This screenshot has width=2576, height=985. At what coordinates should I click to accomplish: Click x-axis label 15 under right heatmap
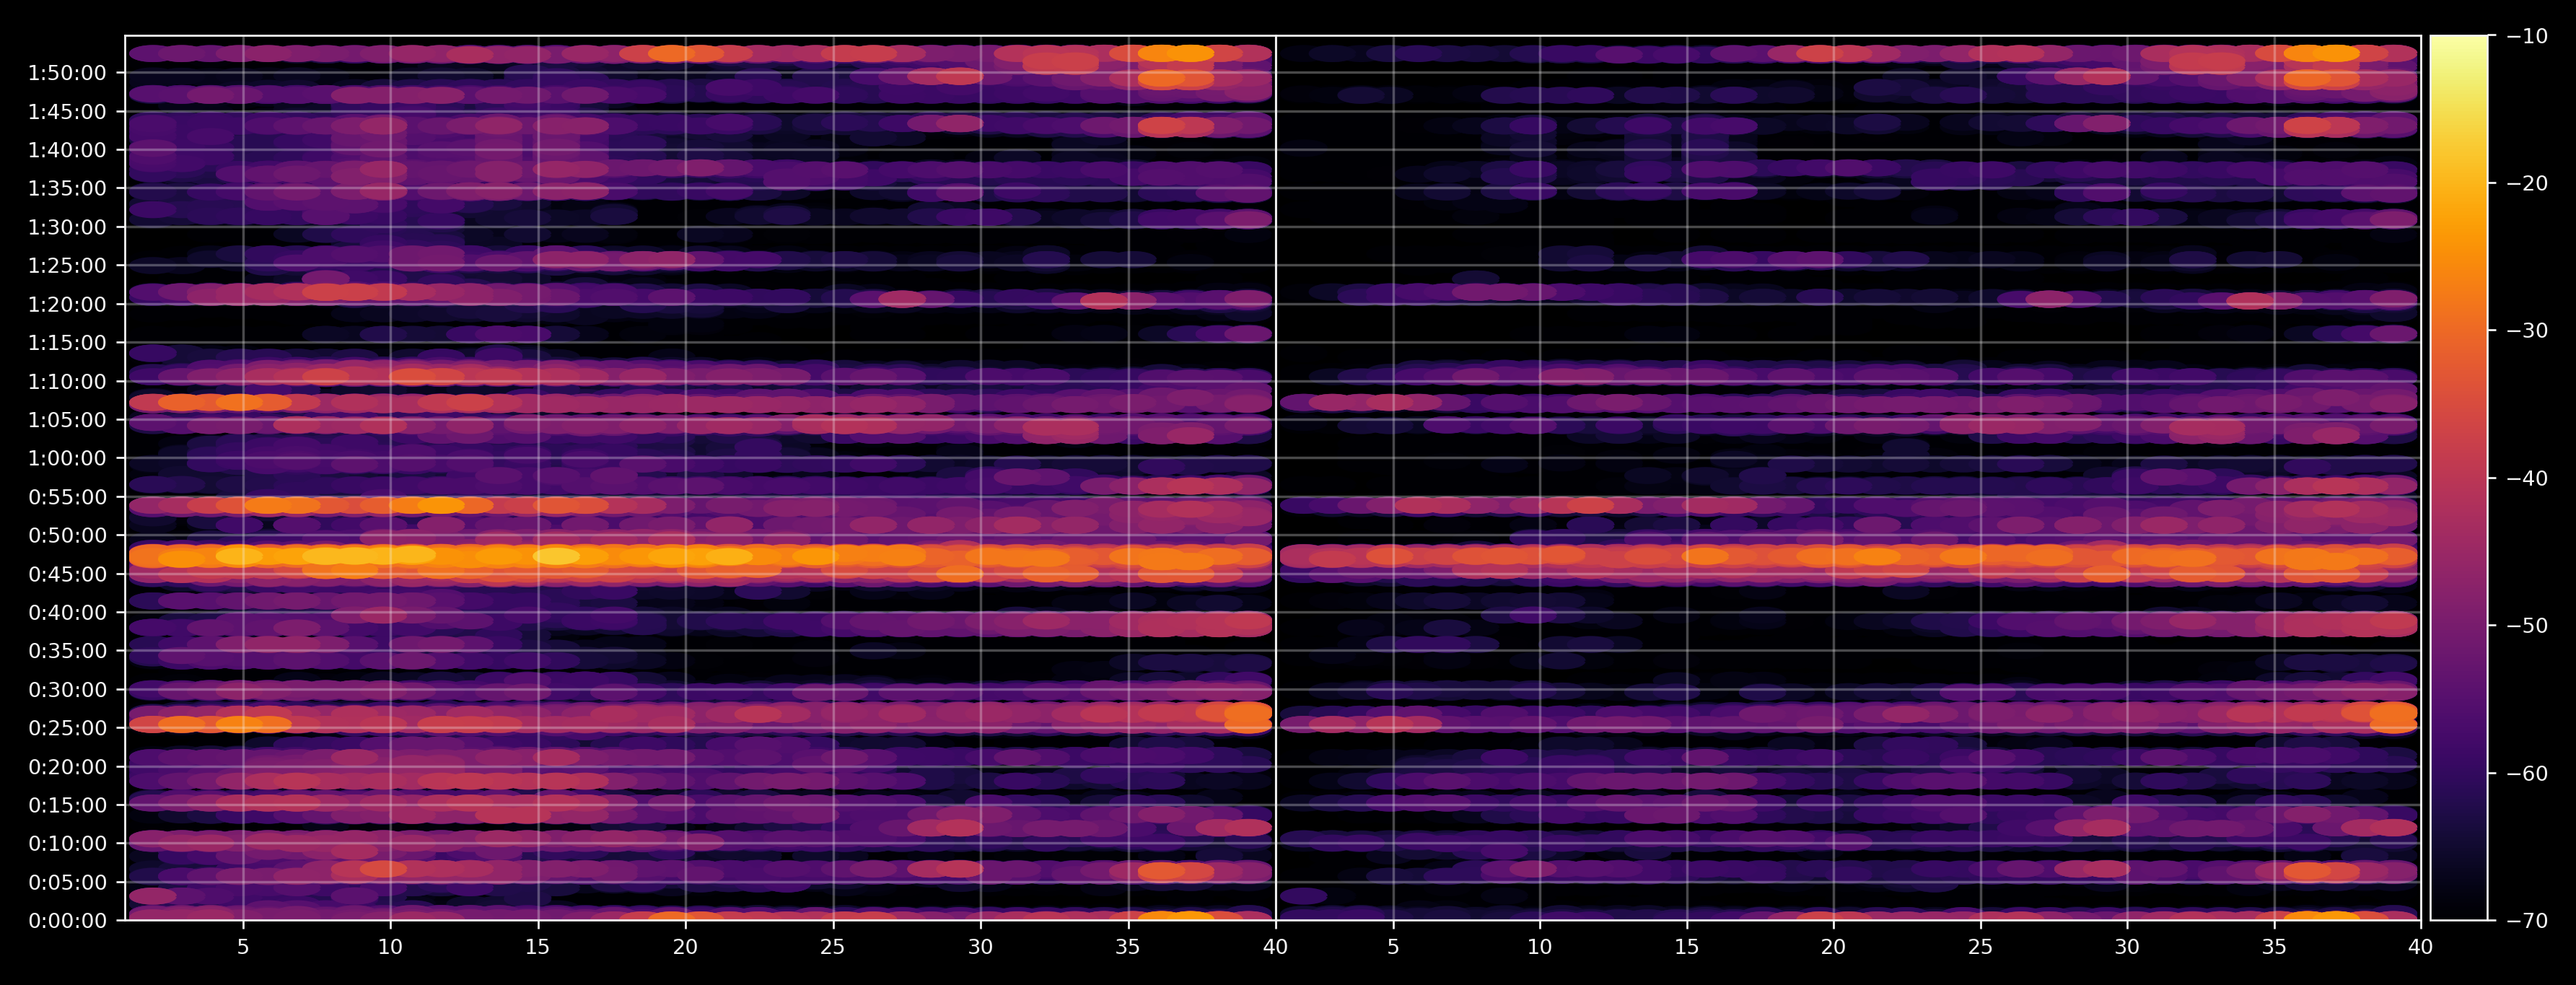click(1687, 947)
